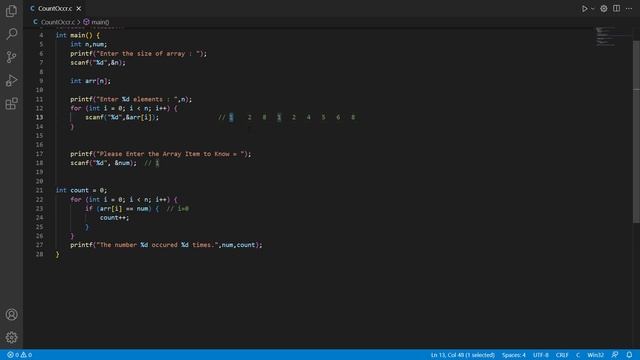
Task: Click main() in the breadcrumb
Action: (x=100, y=22)
